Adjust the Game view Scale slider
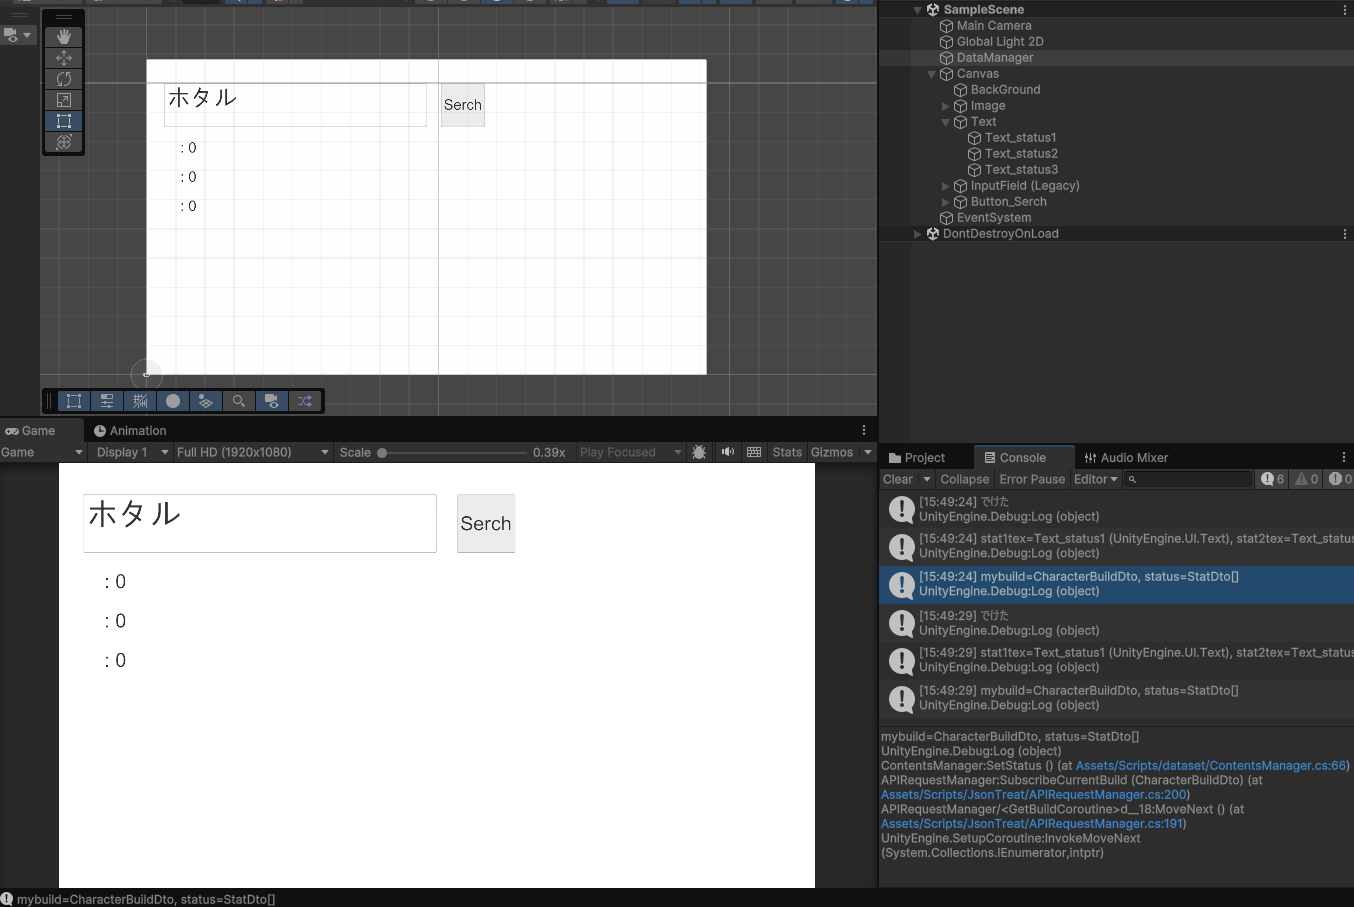1354x907 pixels. point(382,453)
